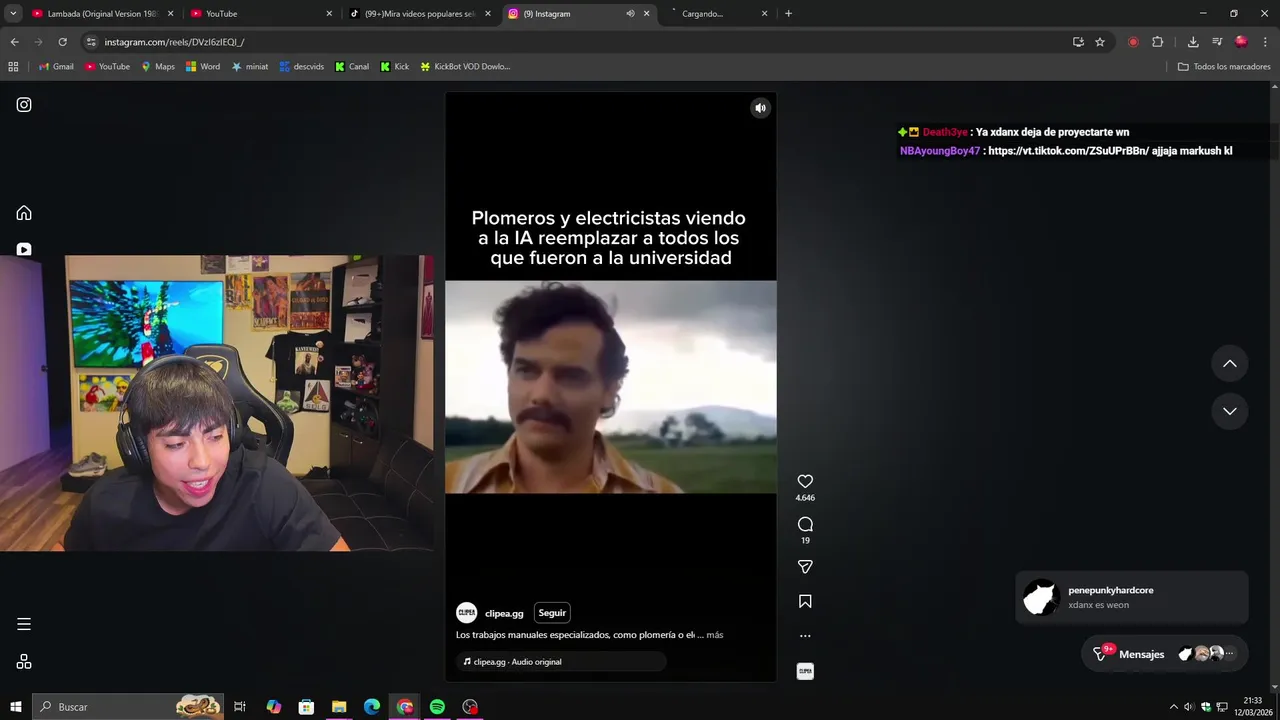Screen dimensions: 1280x720
Task: Open the penepunkyhardcore message notification
Action: [x=1132, y=598]
